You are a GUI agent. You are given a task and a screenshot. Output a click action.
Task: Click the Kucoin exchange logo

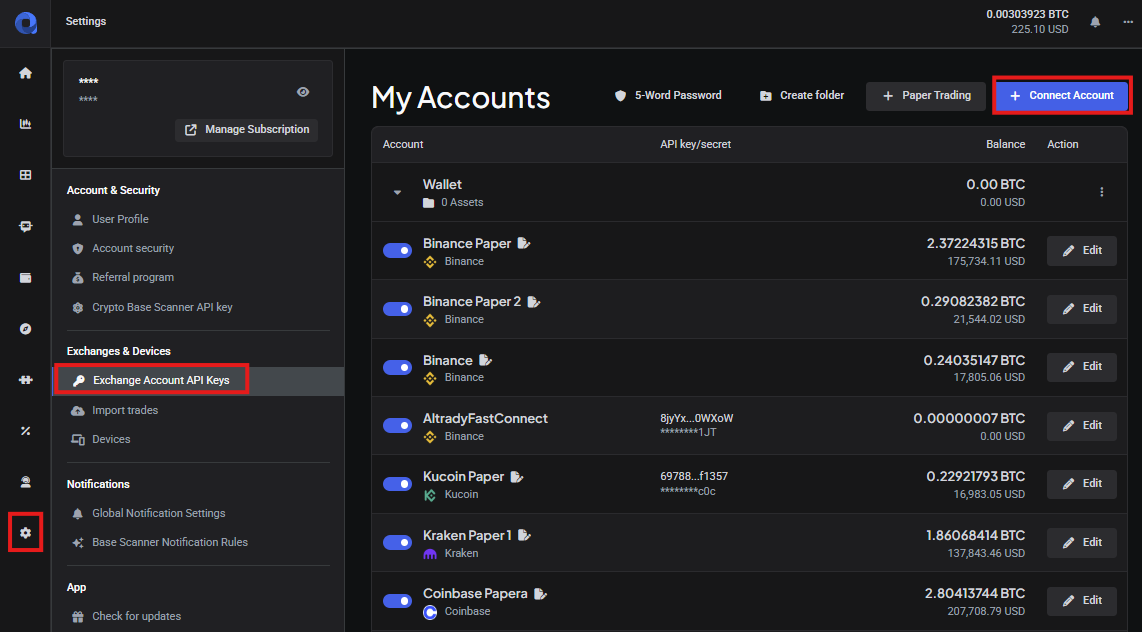(x=430, y=494)
